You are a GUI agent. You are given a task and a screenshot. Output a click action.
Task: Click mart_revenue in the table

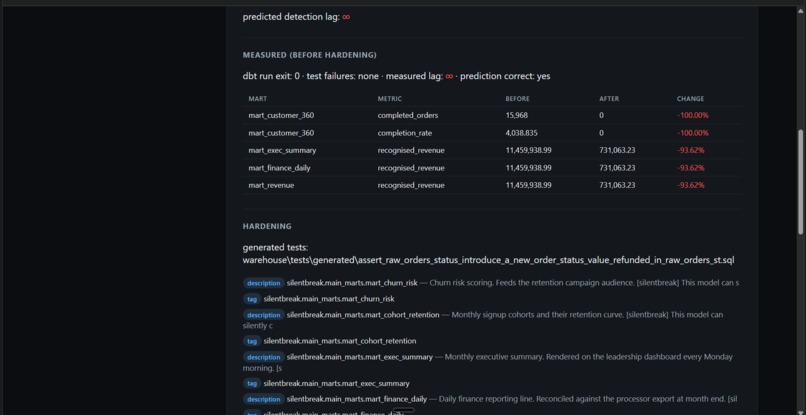point(271,185)
